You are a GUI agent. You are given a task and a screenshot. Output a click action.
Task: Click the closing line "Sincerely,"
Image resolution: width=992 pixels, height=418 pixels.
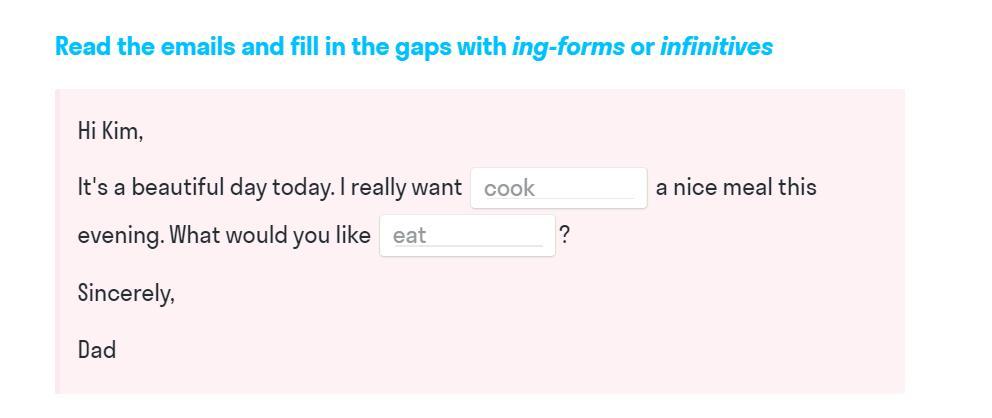pyautogui.click(x=126, y=293)
